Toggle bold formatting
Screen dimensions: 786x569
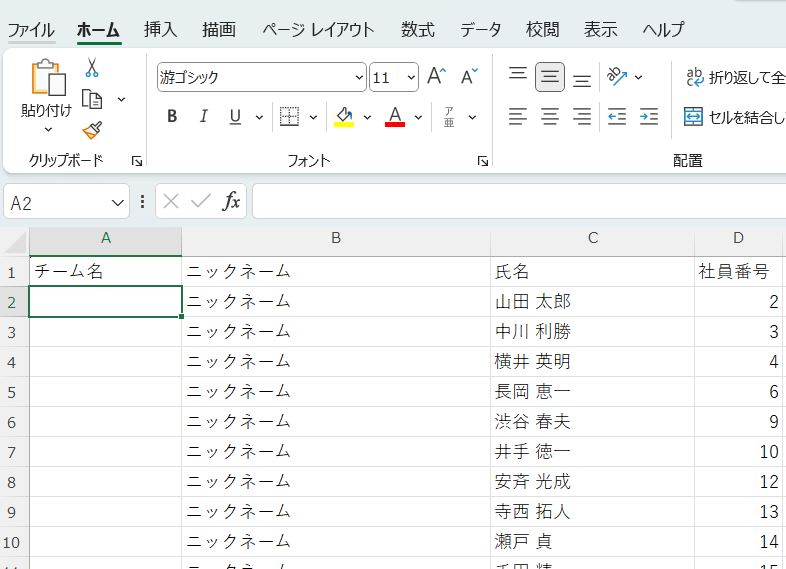pos(172,117)
